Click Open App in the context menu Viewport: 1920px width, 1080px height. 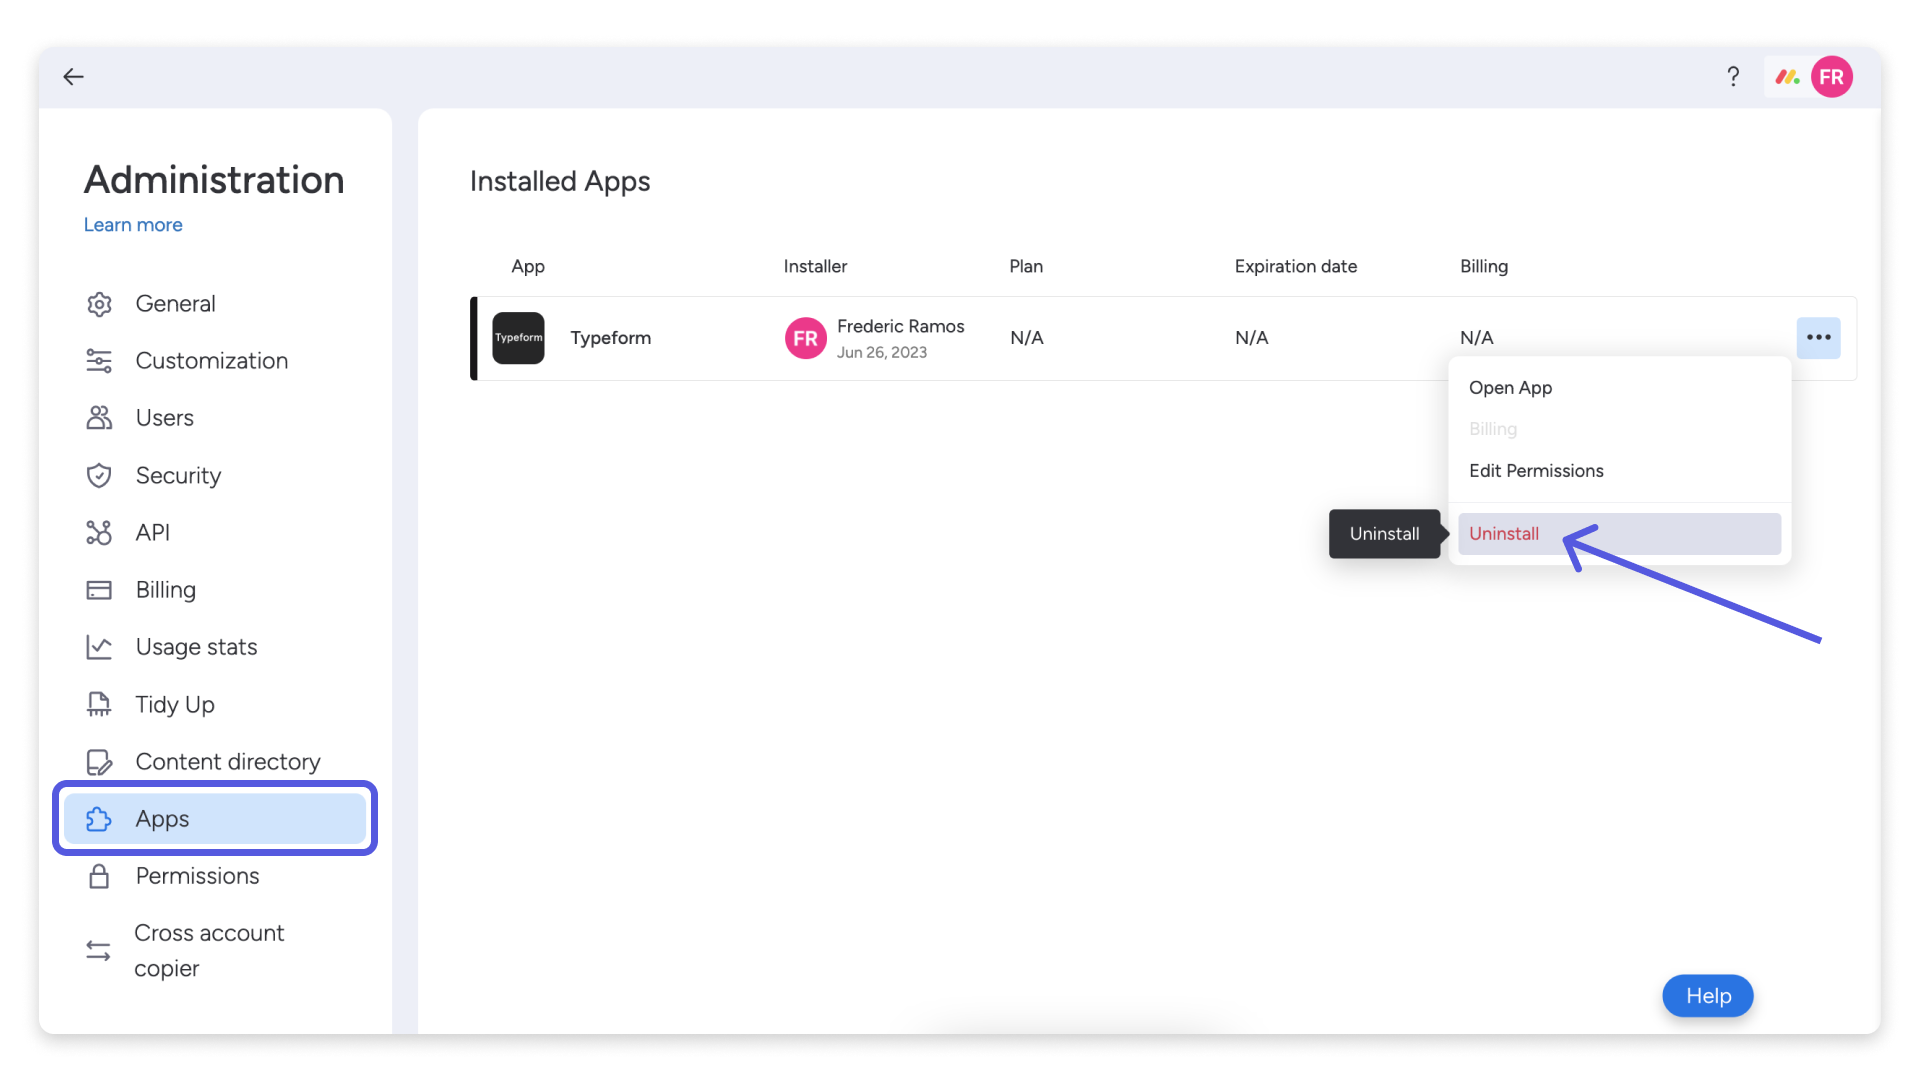pos(1511,388)
